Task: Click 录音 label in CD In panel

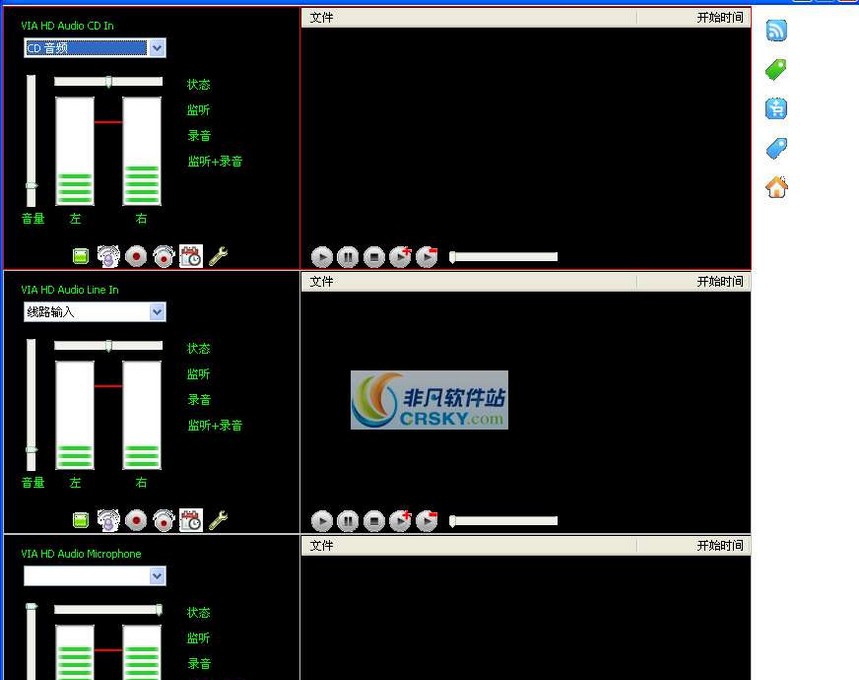Action: (199, 136)
